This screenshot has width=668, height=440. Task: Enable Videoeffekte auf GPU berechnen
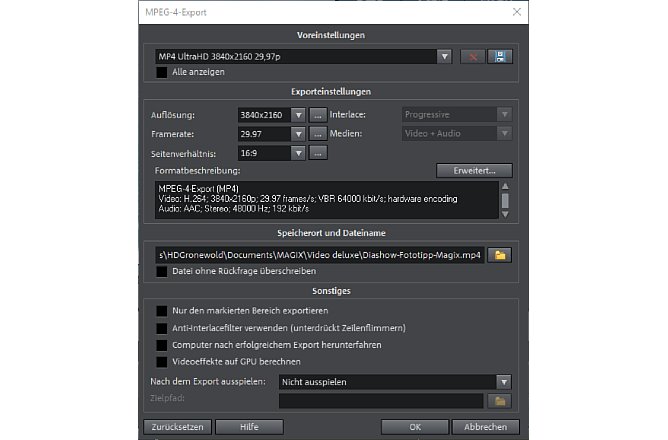click(162, 360)
